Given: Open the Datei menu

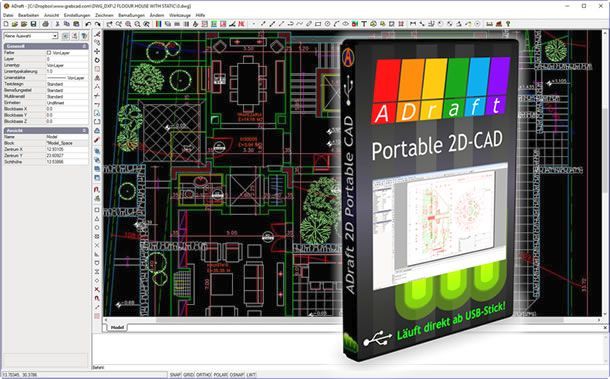Looking at the screenshot, I should click(8, 15).
